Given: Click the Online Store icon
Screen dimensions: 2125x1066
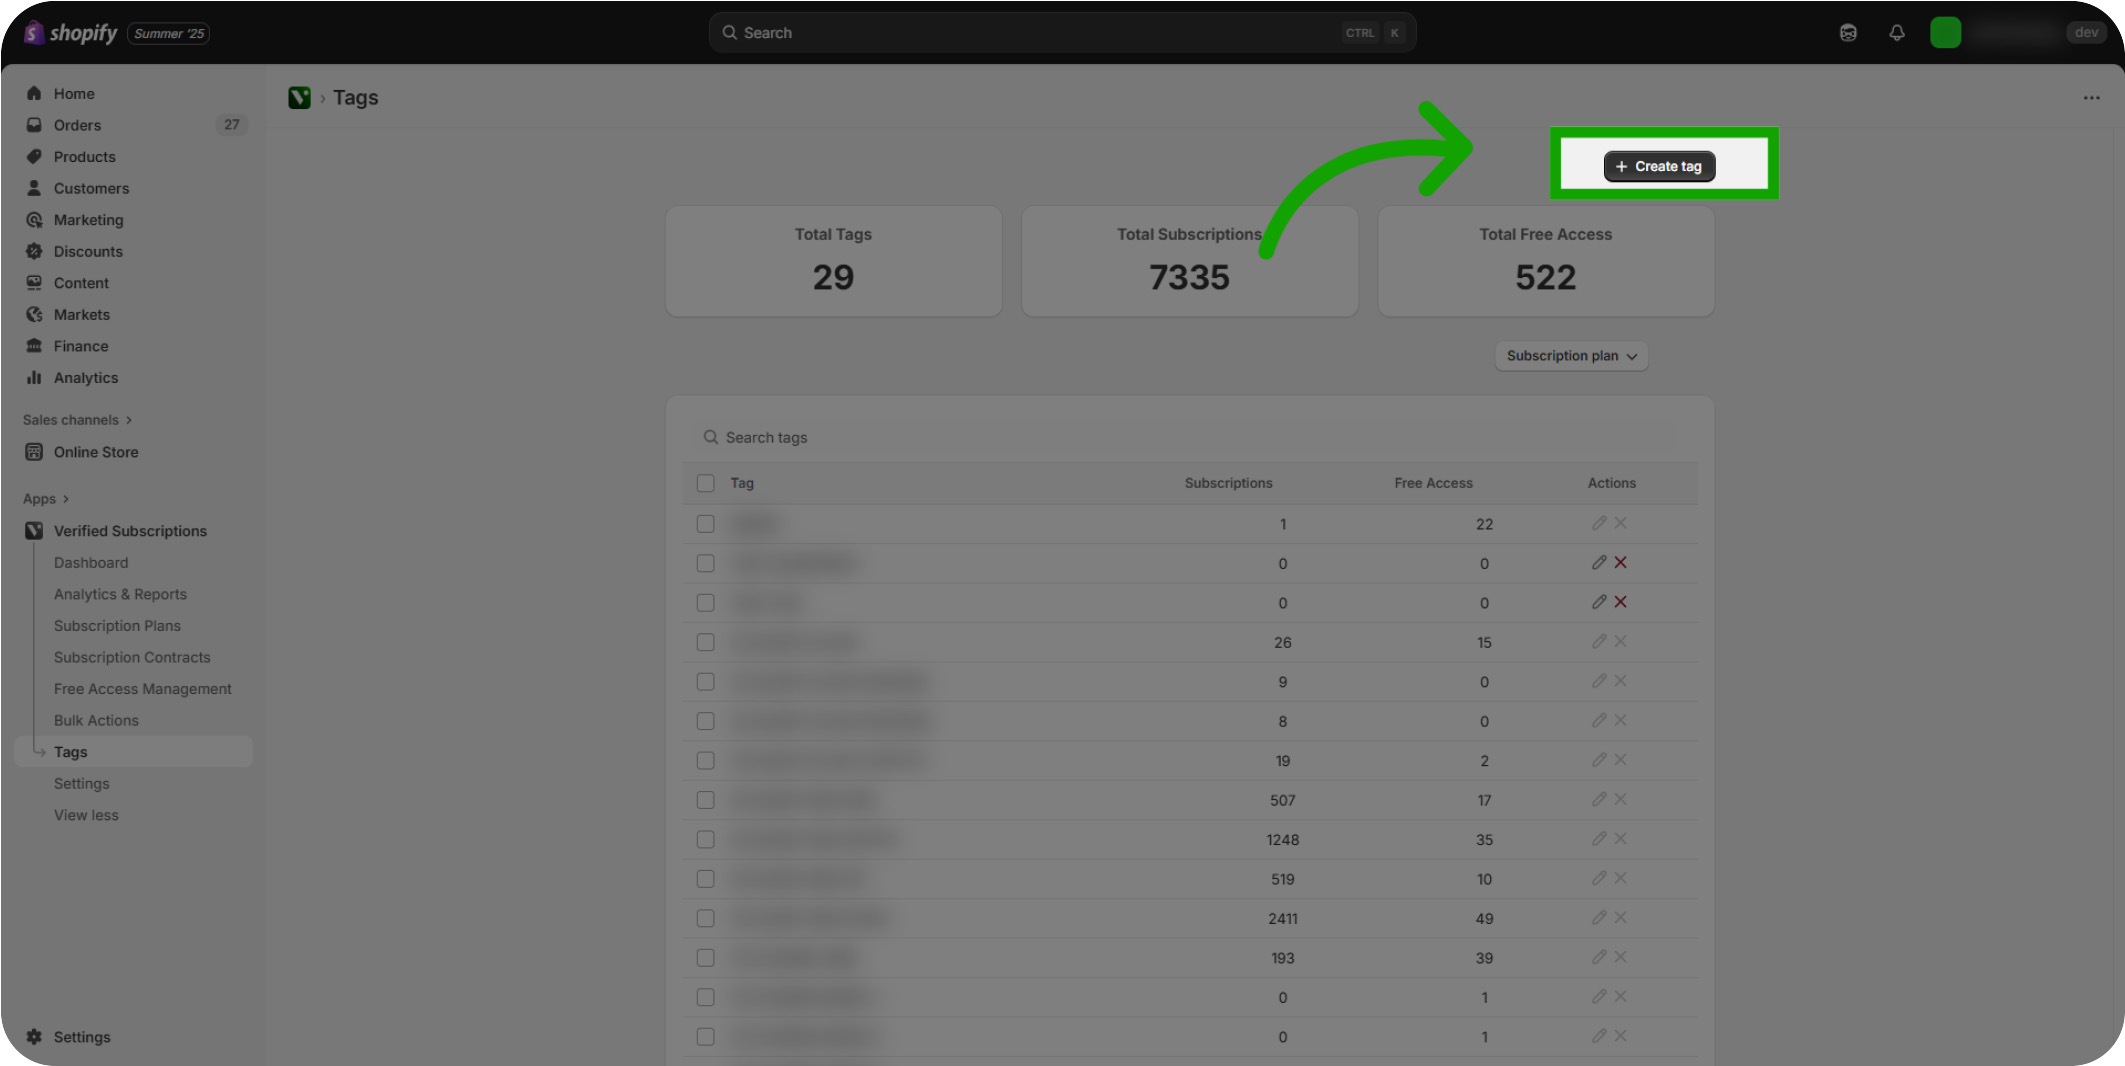Looking at the screenshot, I should tap(34, 452).
